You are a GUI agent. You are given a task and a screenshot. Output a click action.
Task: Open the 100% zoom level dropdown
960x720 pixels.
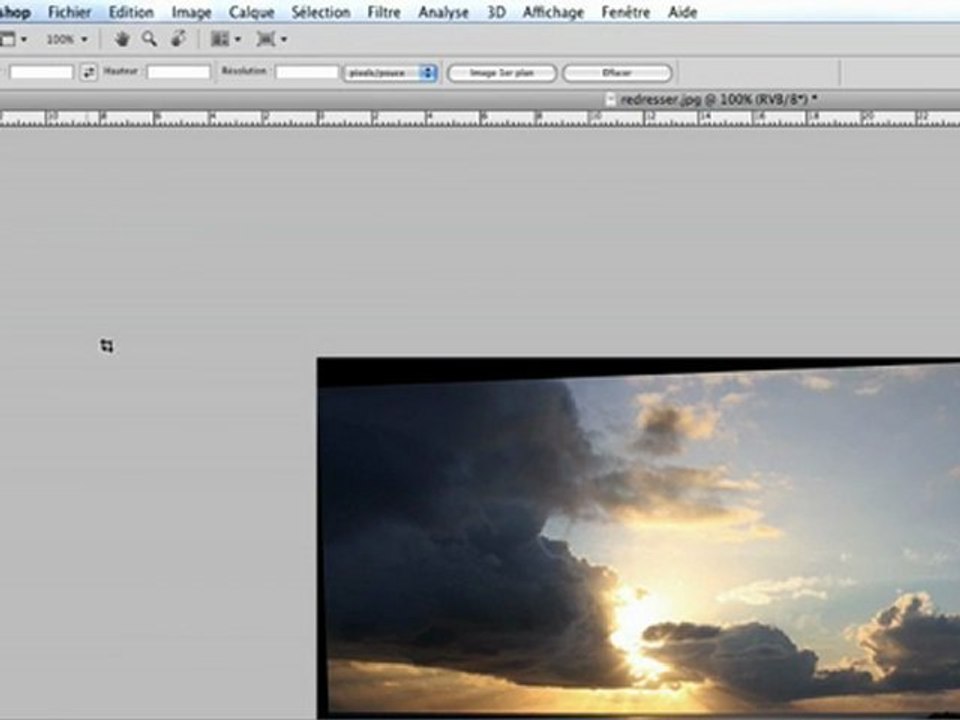(67, 40)
